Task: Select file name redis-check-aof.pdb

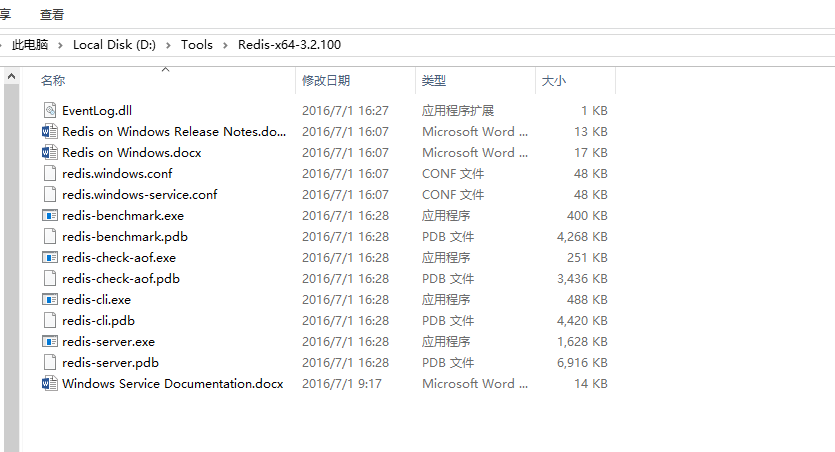Action: [121, 278]
